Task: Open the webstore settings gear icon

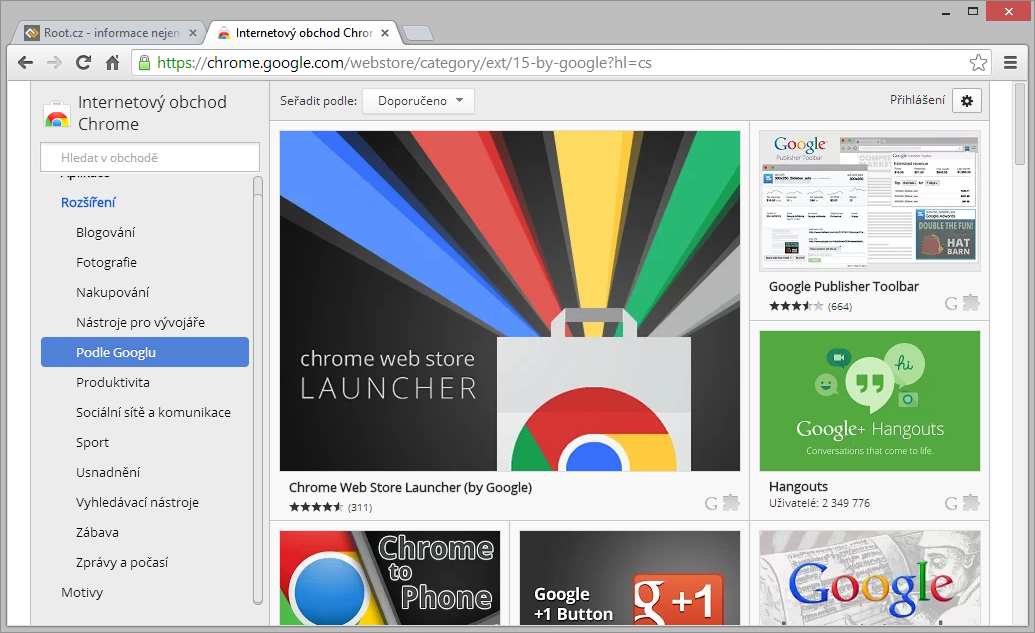Action: tap(965, 100)
